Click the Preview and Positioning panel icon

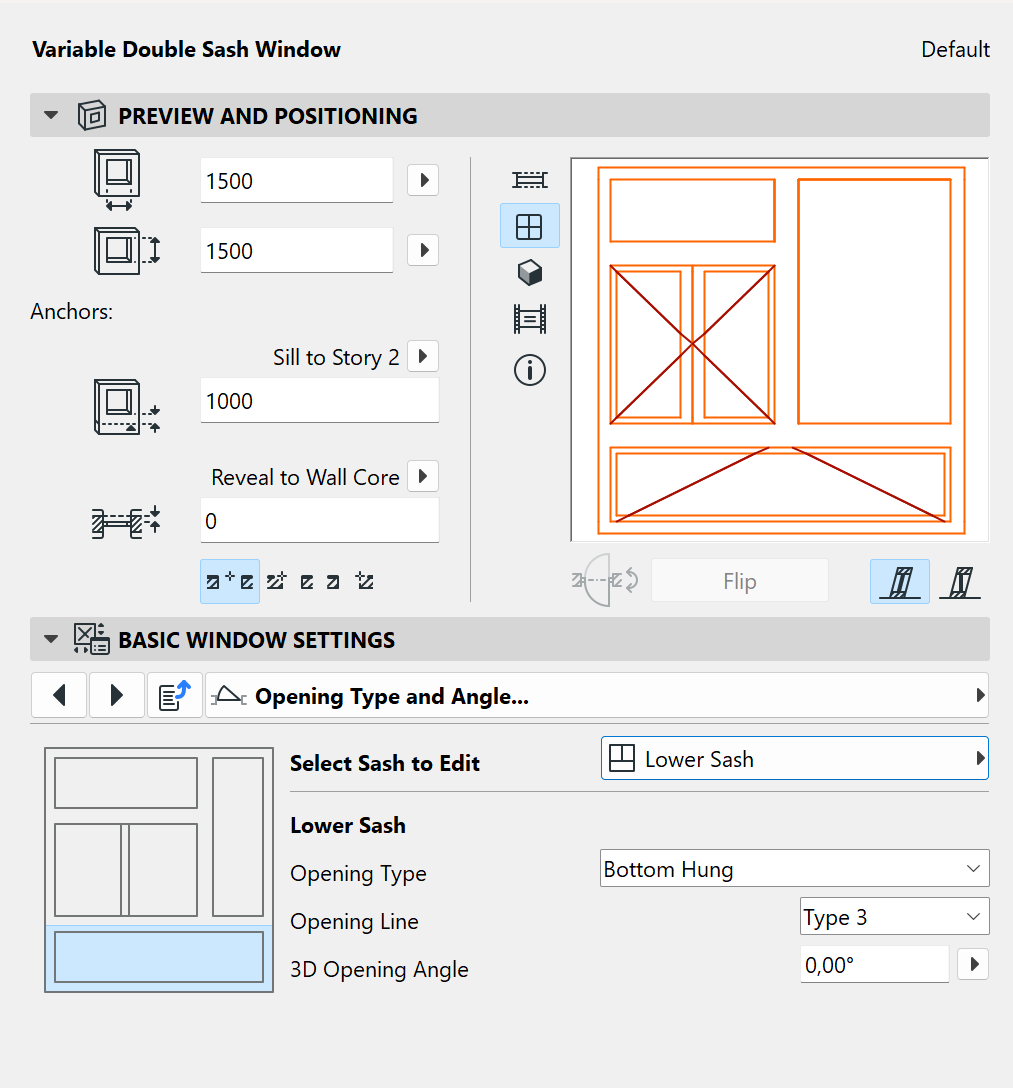(x=92, y=115)
